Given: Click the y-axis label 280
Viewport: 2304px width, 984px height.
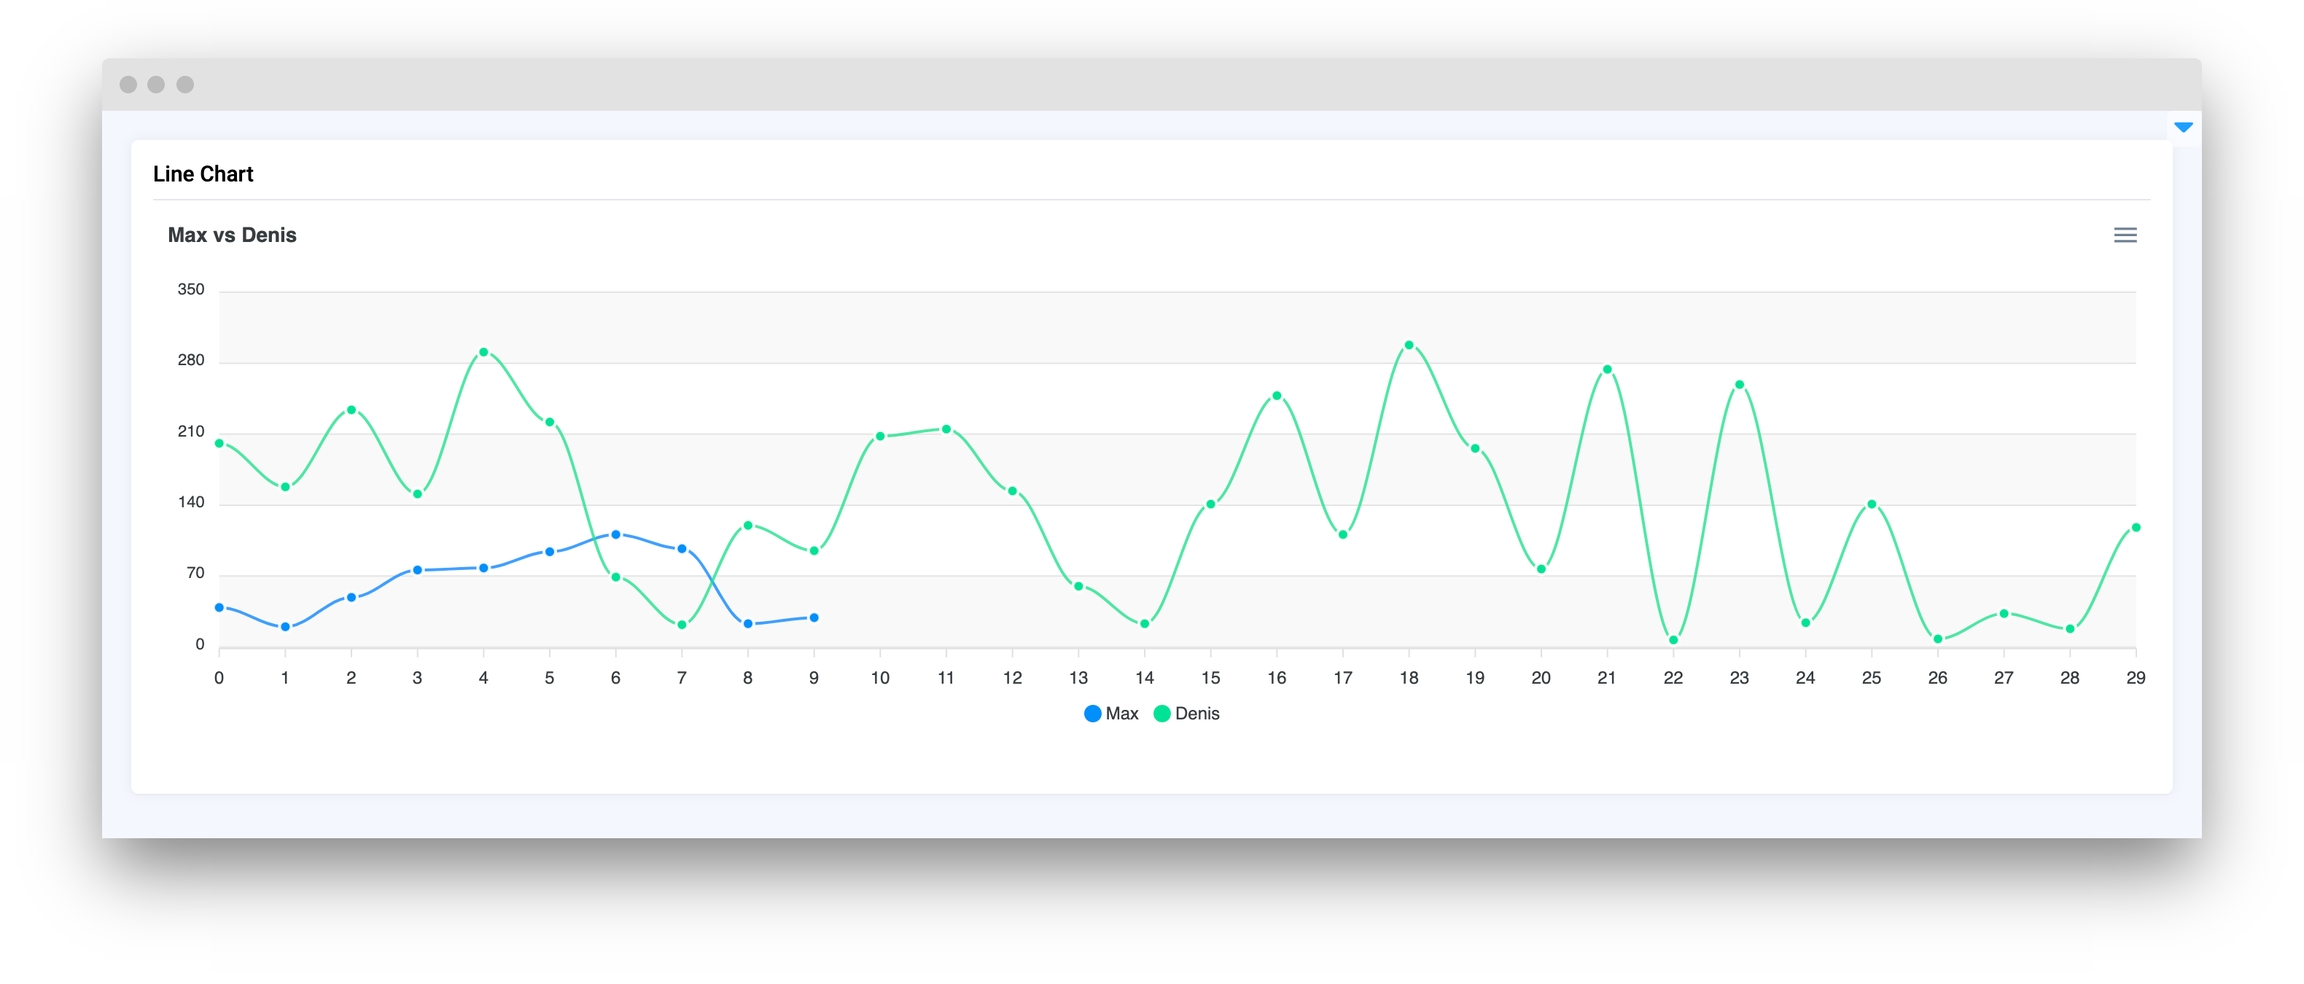Looking at the screenshot, I should 191,360.
